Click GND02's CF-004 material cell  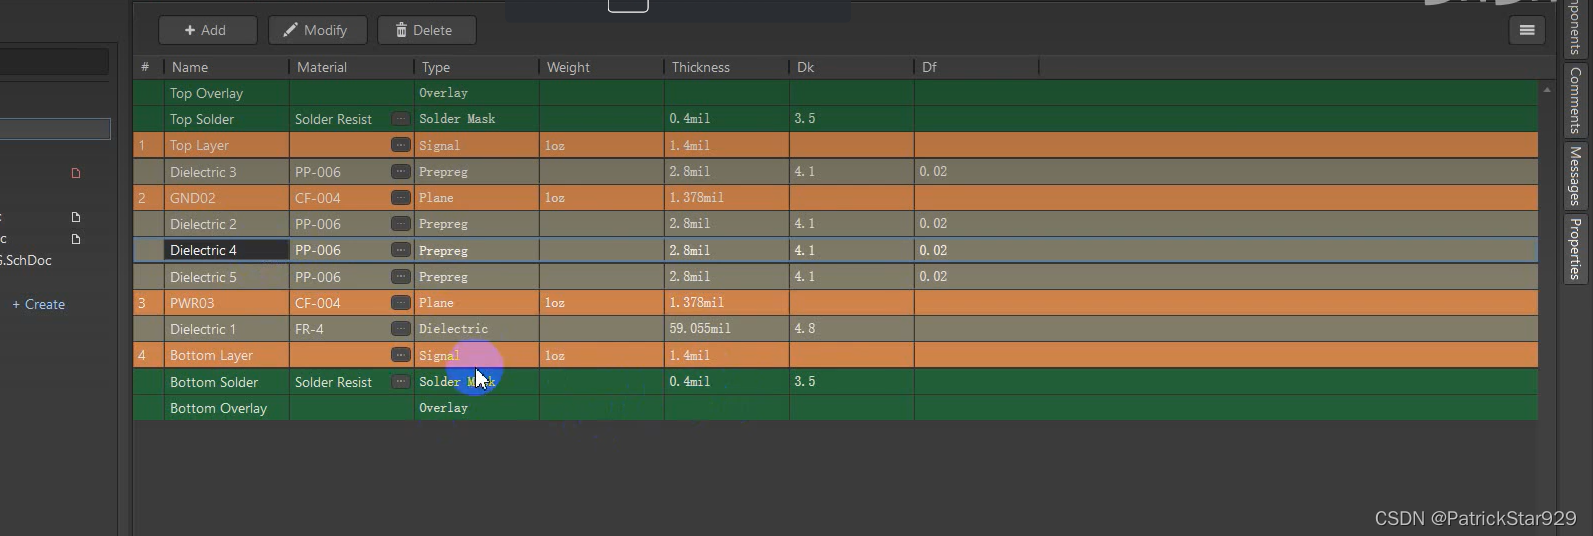[x=352, y=198]
